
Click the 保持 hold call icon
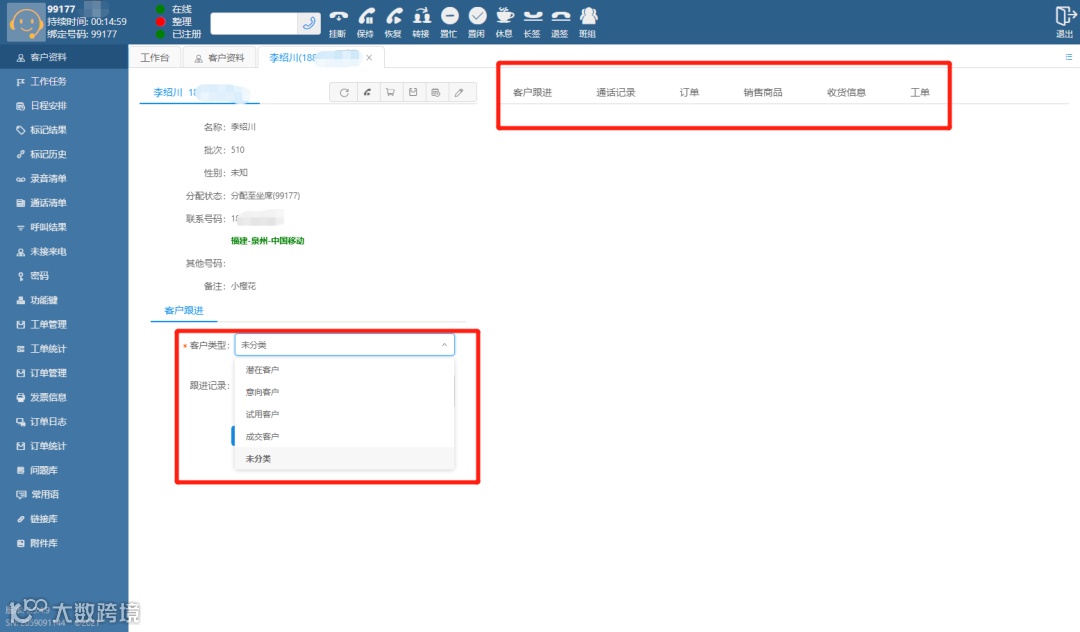tap(366, 16)
